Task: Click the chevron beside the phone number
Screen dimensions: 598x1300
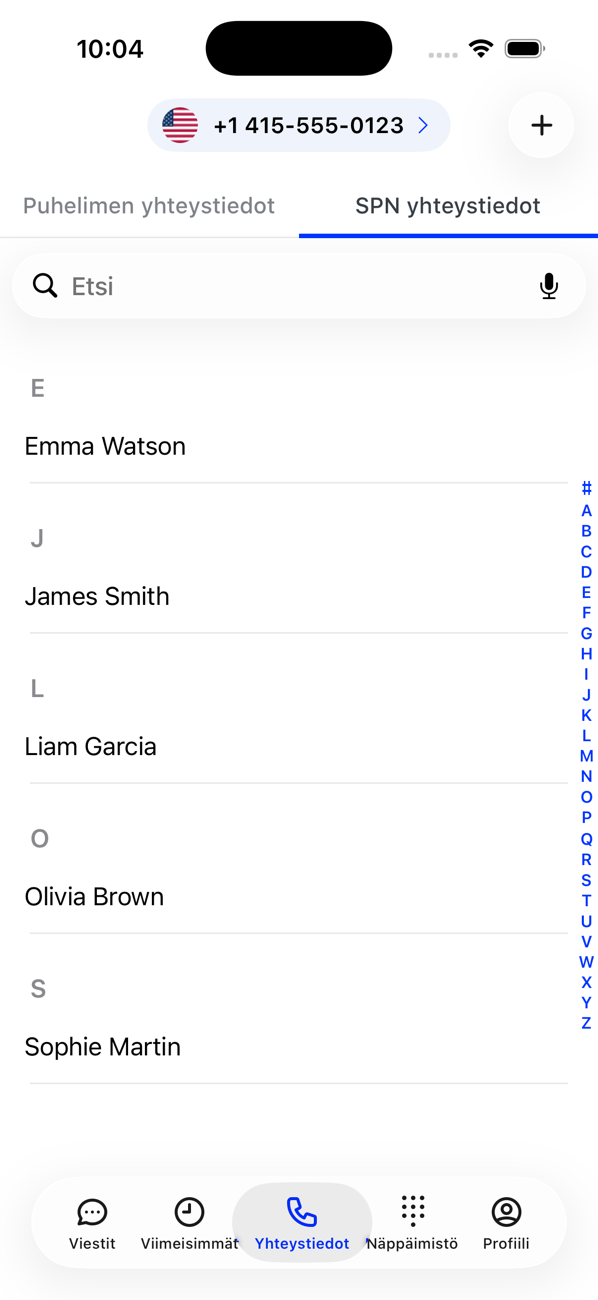Action: [x=423, y=125]
